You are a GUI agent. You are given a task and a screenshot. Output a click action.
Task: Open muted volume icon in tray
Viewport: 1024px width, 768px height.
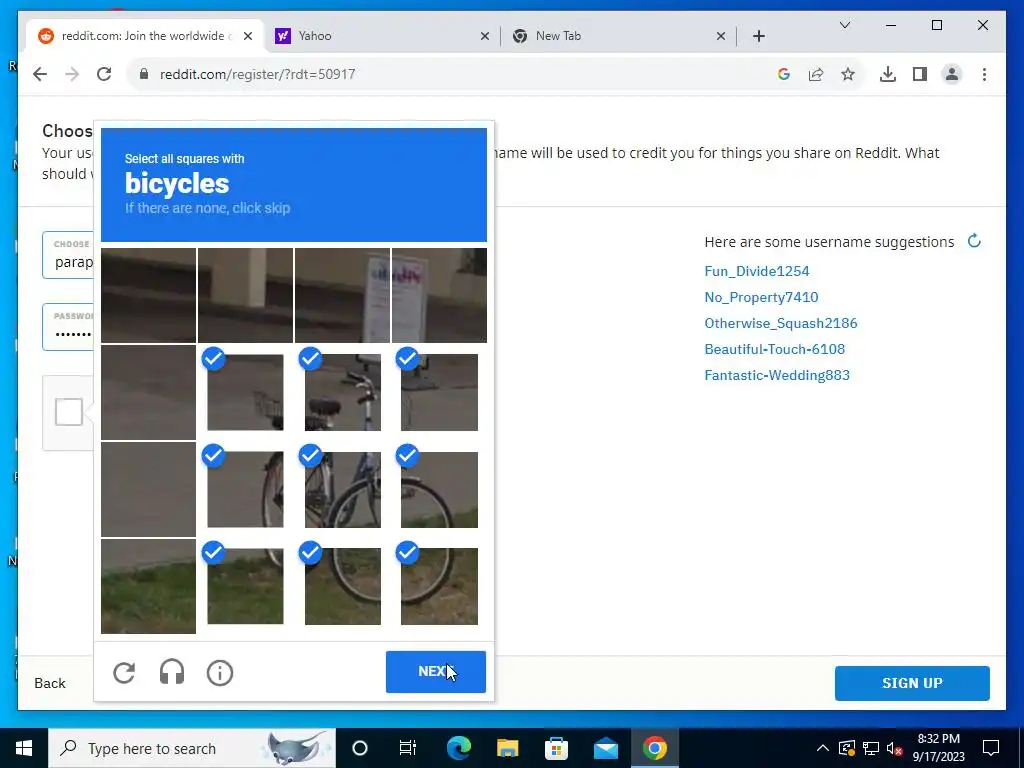[895, 748]
